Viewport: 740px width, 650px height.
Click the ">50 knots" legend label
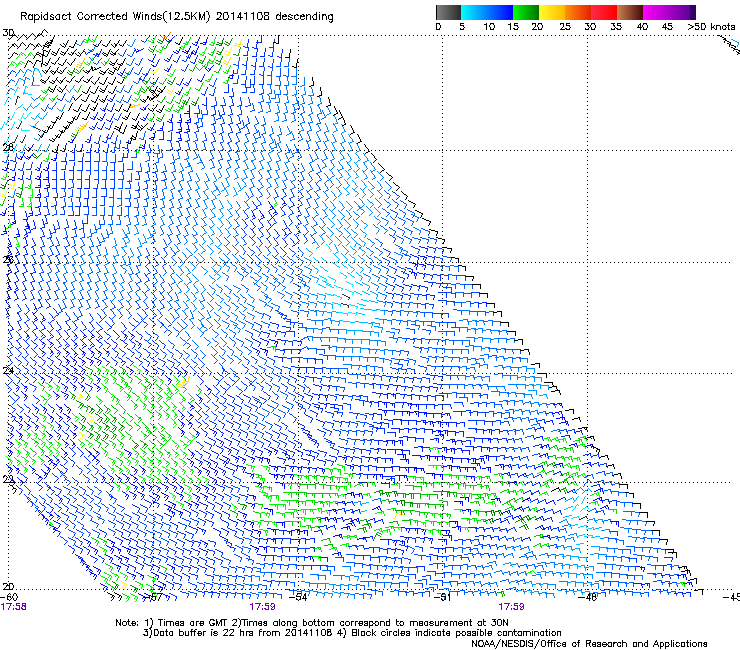click(711, 27)
